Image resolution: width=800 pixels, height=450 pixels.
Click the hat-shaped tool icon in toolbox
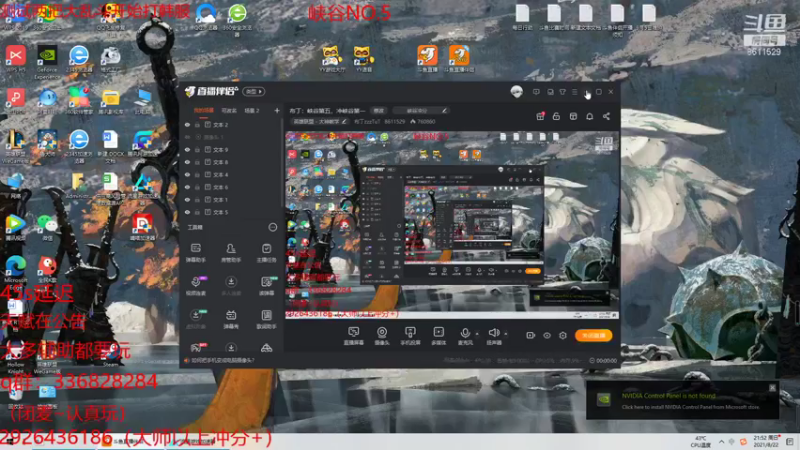(x=266, y=348)
